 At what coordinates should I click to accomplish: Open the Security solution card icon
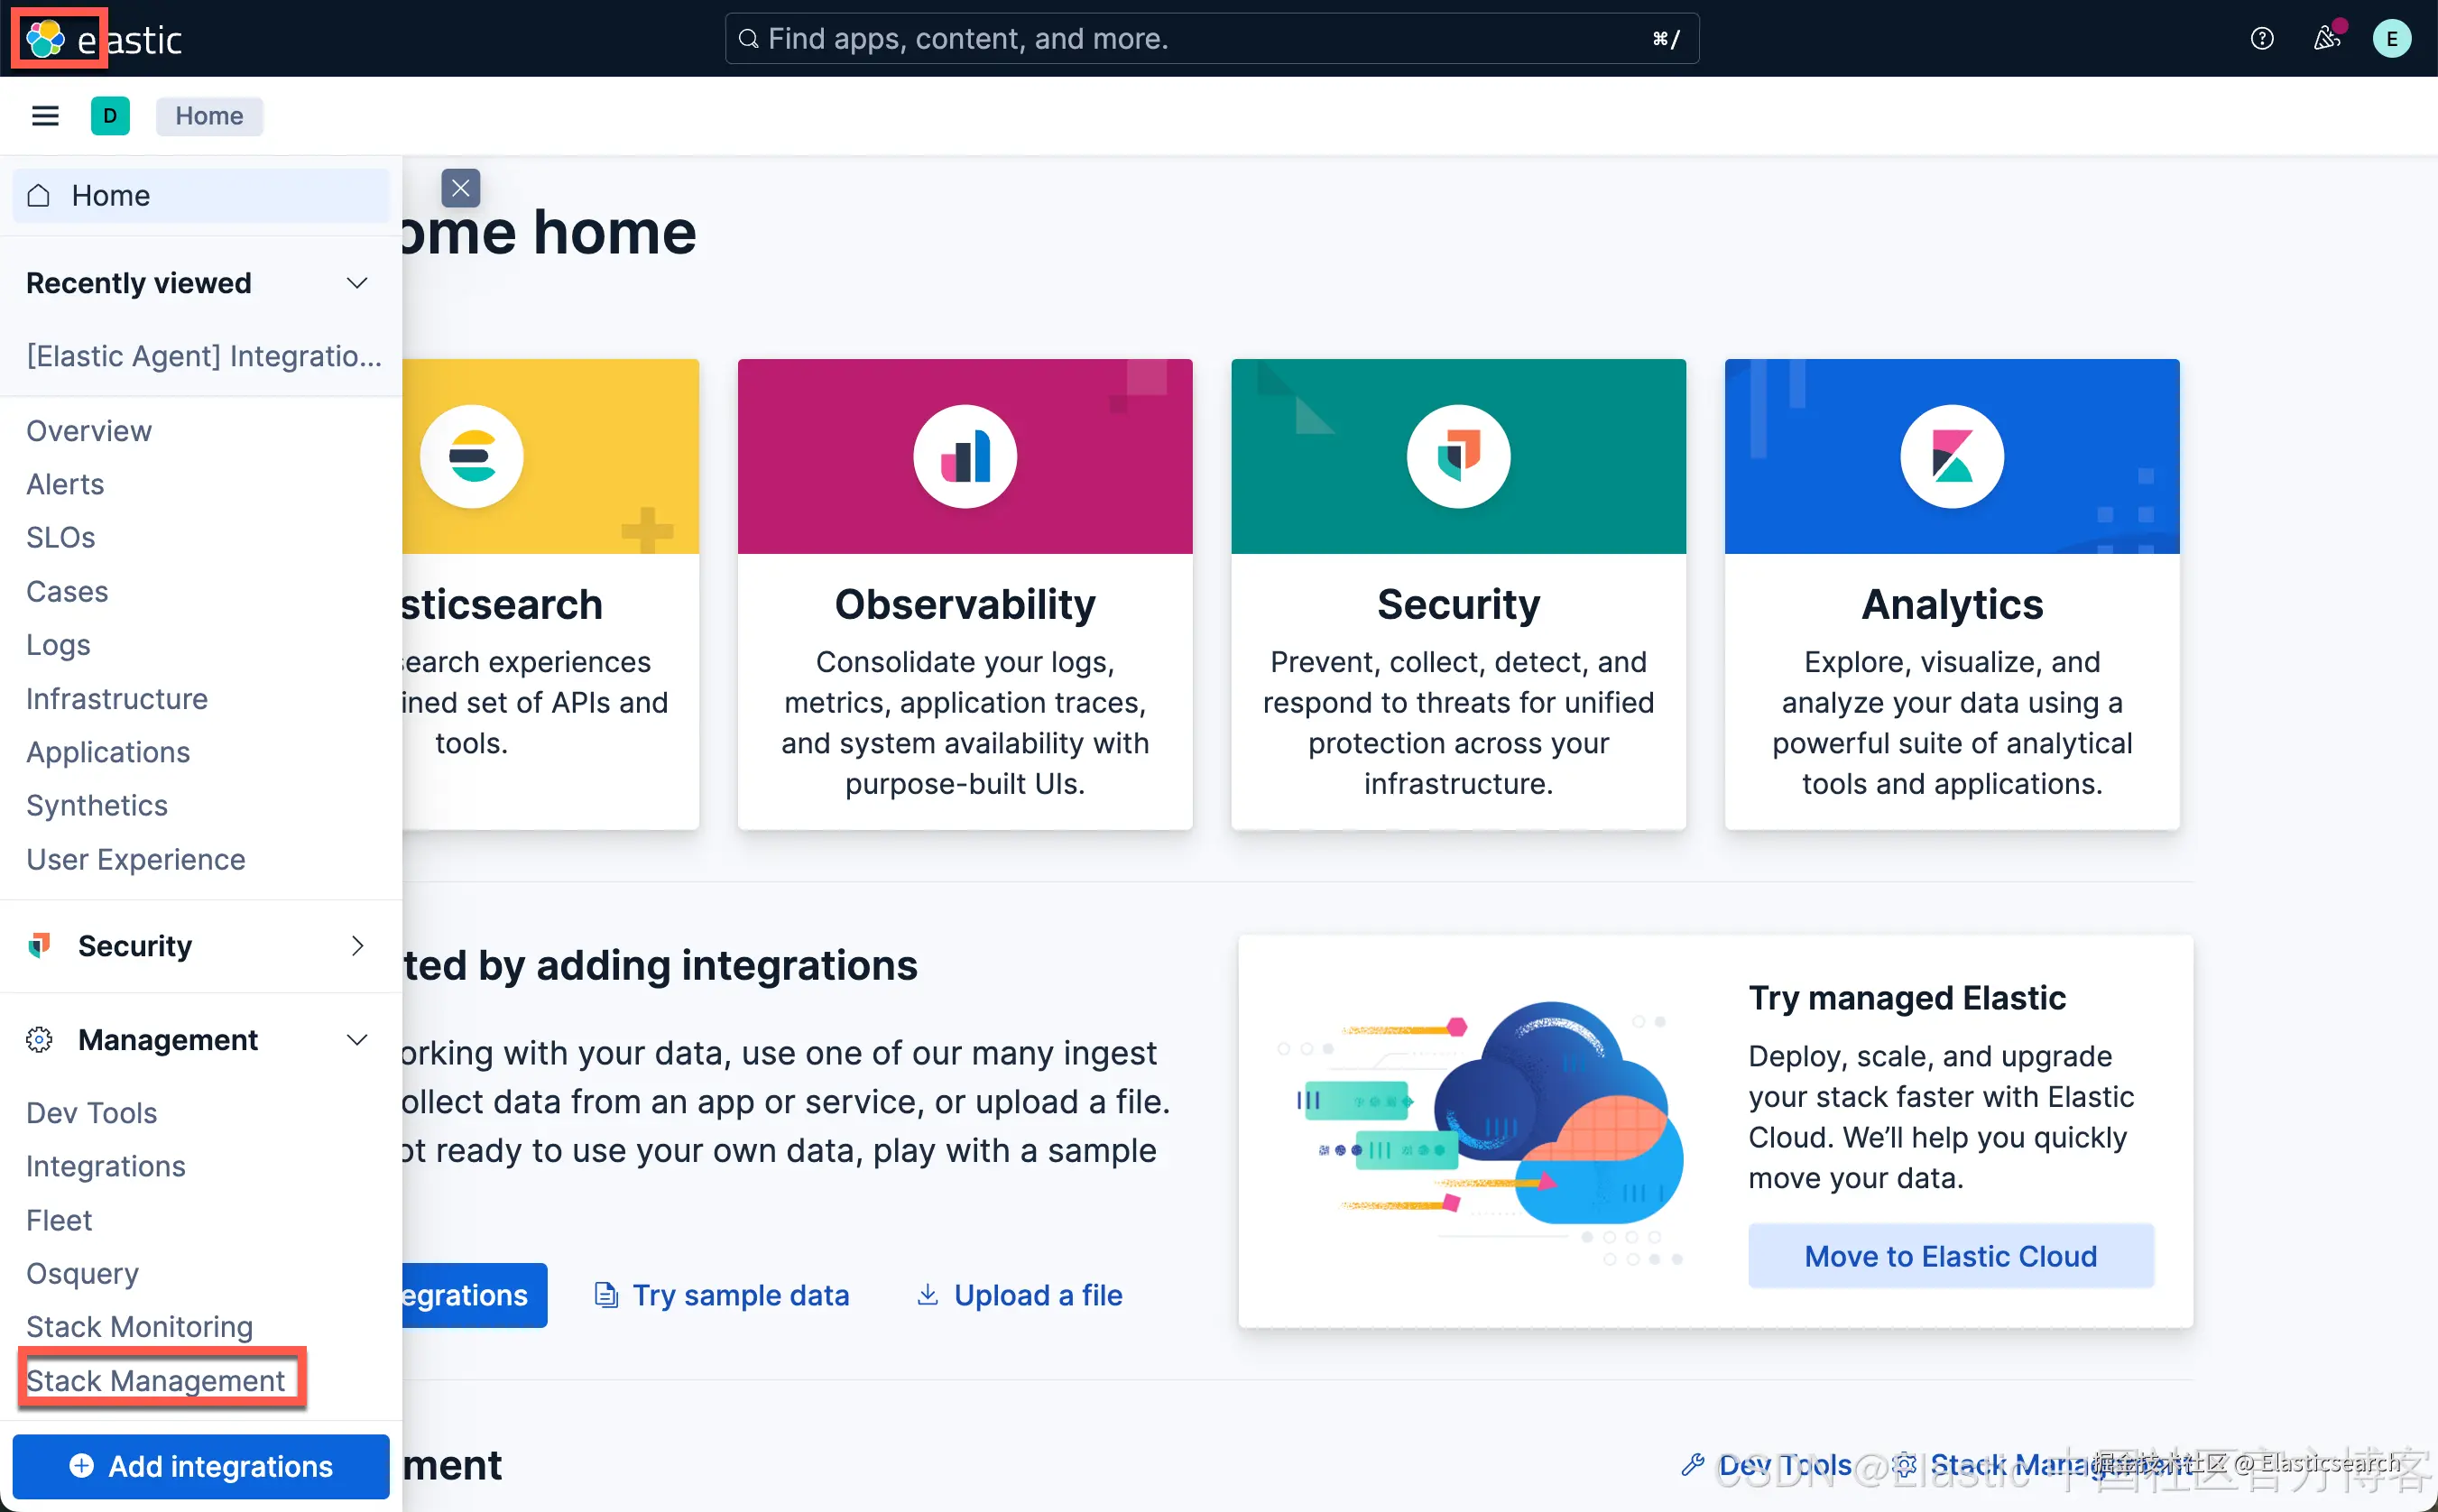tap(1458, 457)
